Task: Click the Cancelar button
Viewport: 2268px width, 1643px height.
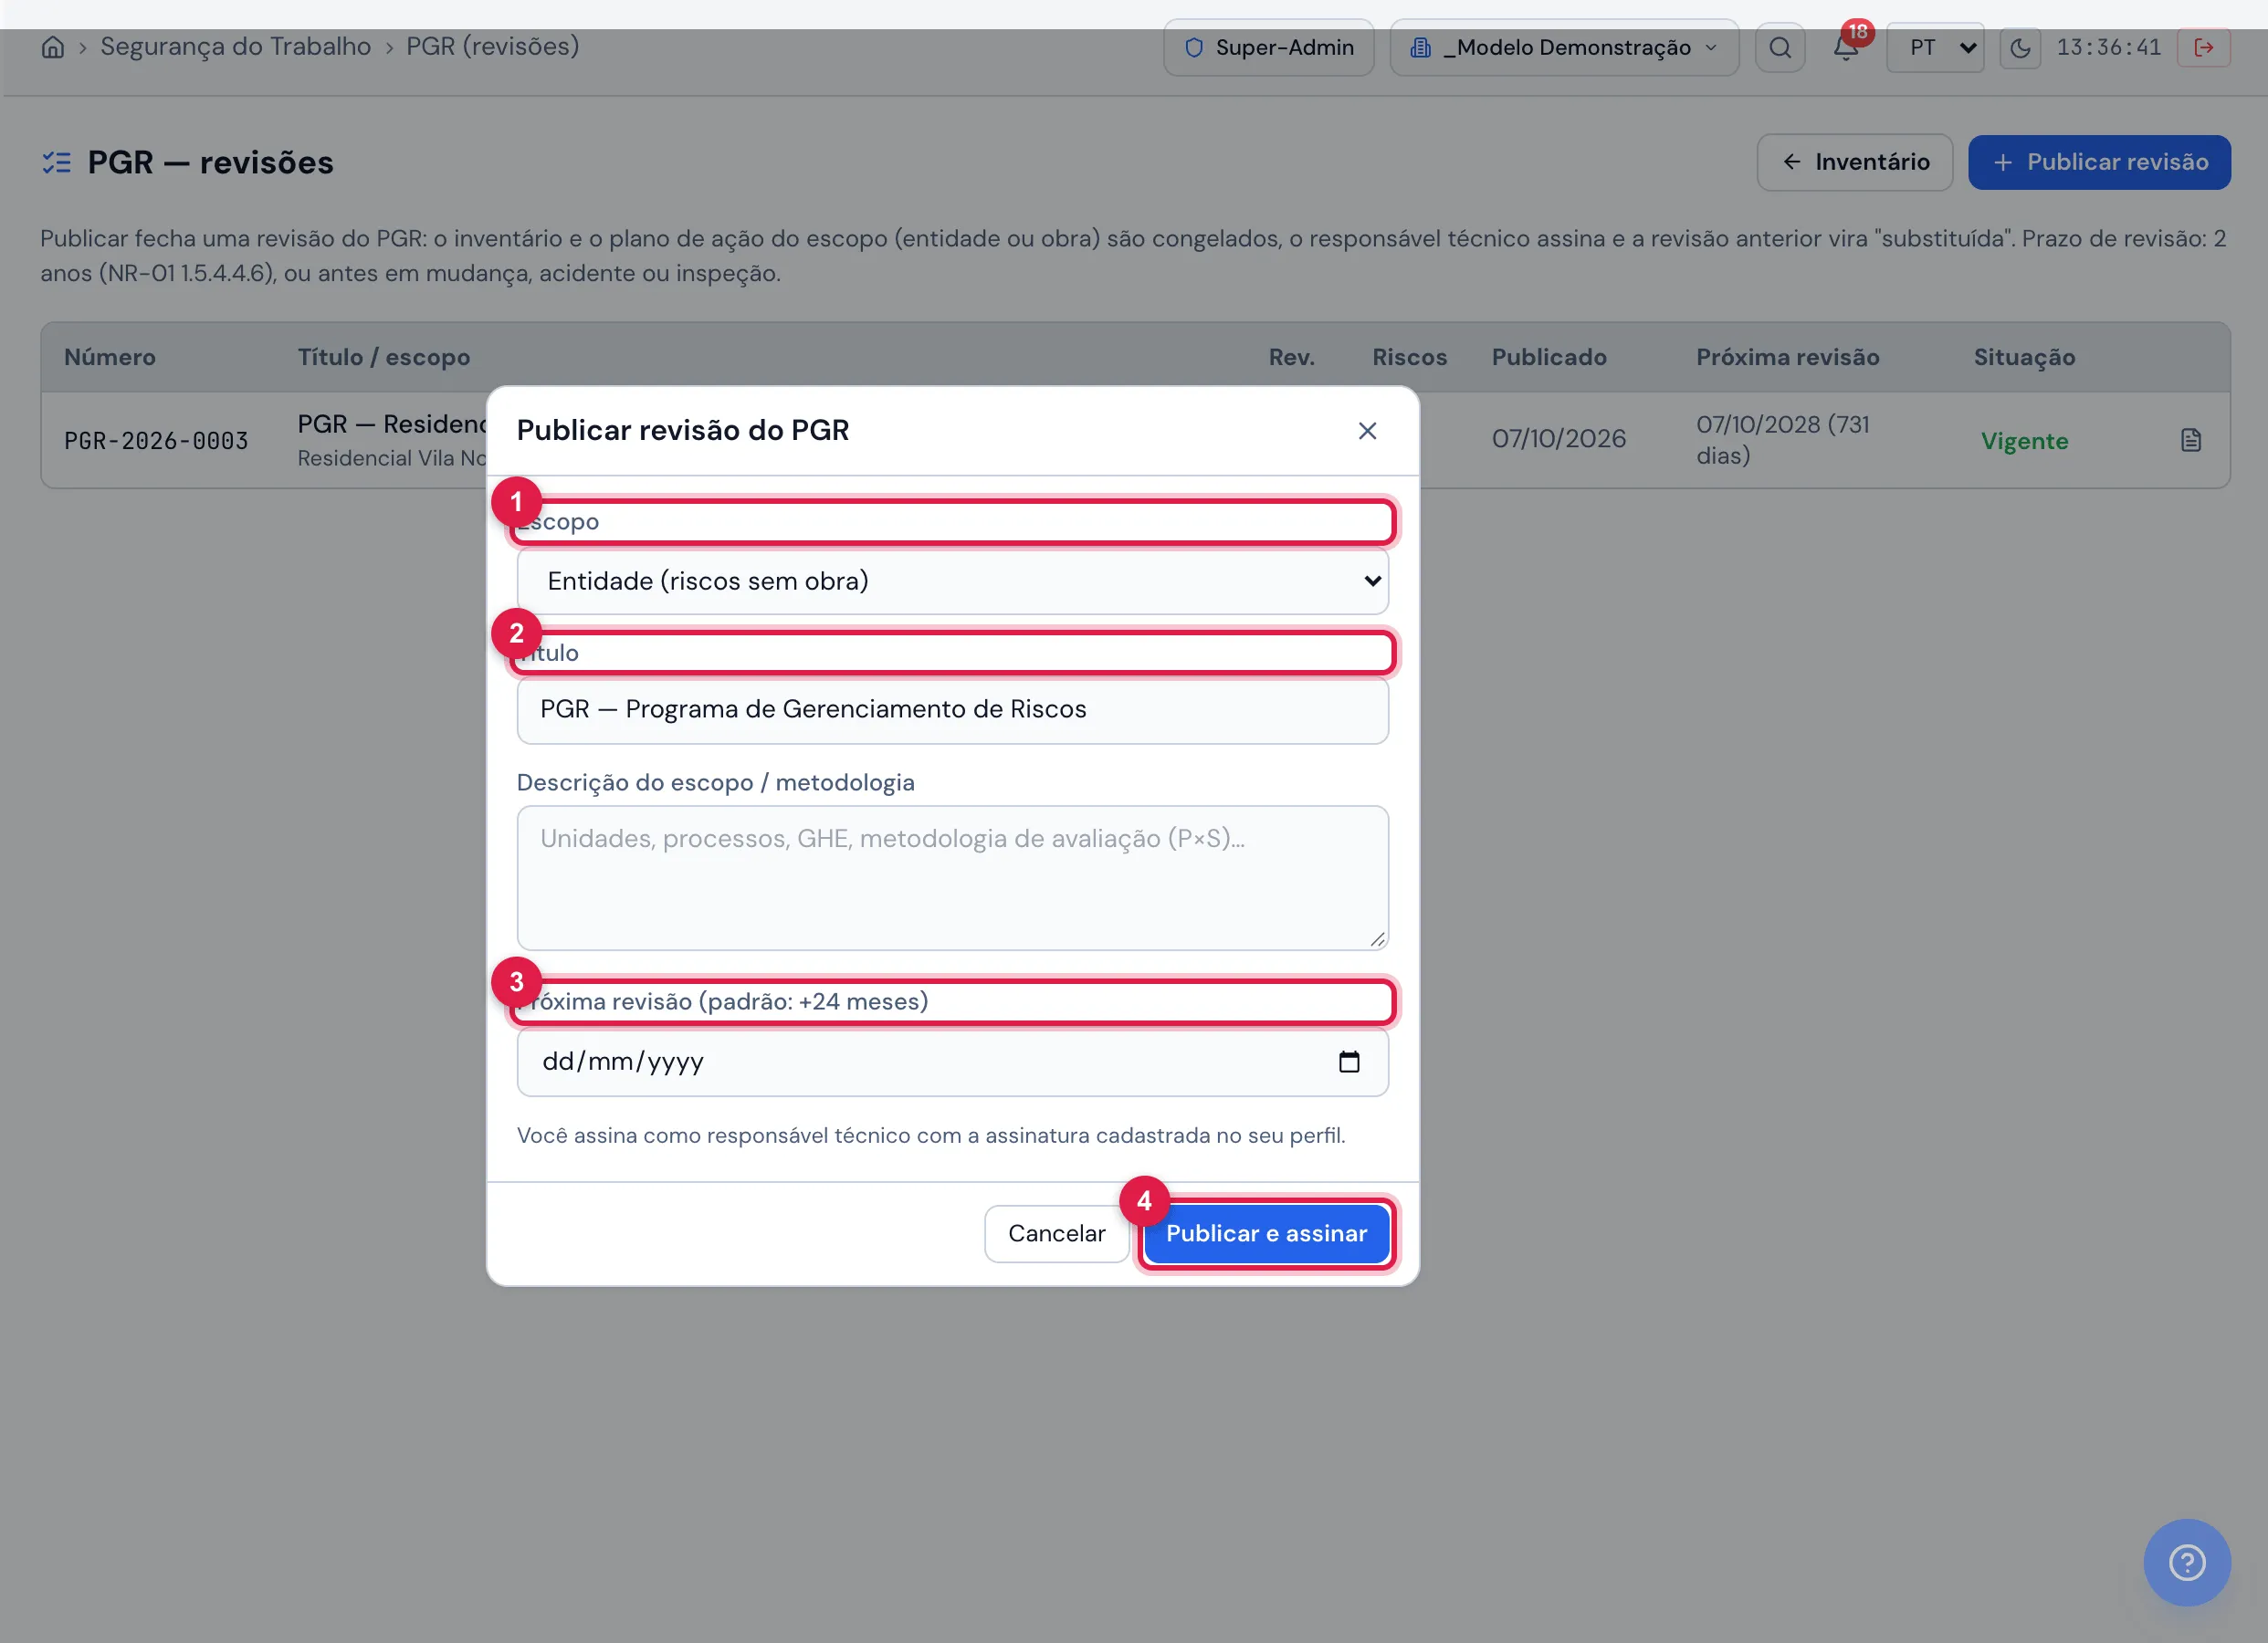Action: tap(1056, 1233)
